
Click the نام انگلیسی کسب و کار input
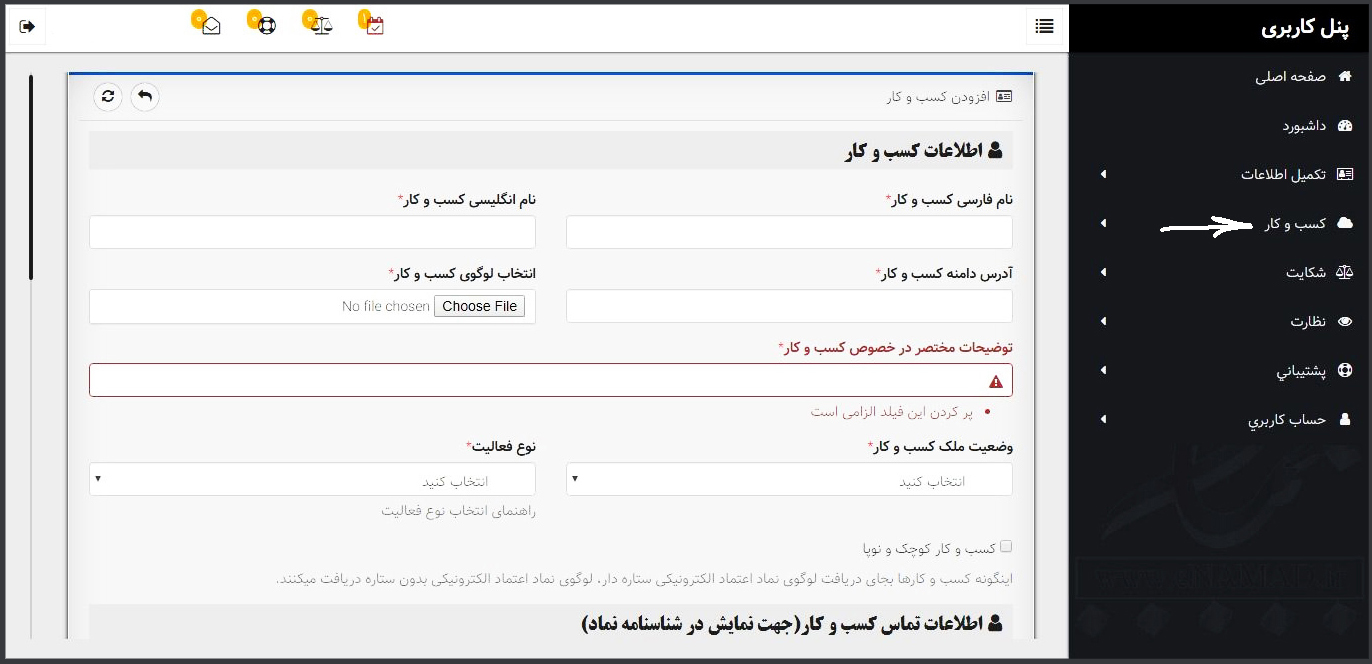tap(312, 232)
